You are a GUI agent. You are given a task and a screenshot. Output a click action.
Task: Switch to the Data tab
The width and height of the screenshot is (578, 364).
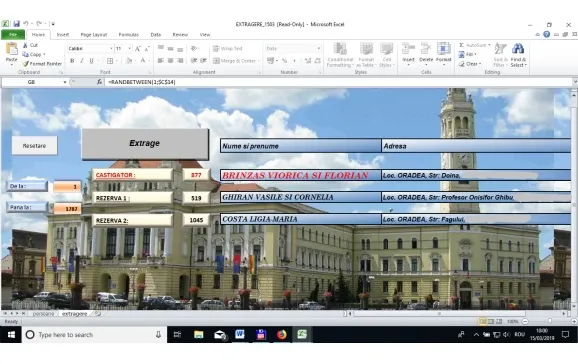coord(156,34)
